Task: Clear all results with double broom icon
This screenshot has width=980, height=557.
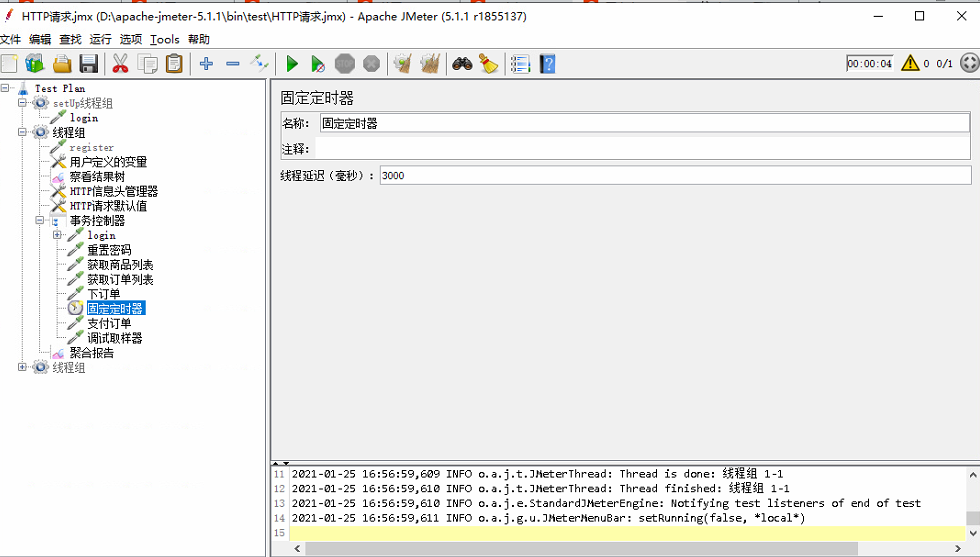Action: coord(430,64)
